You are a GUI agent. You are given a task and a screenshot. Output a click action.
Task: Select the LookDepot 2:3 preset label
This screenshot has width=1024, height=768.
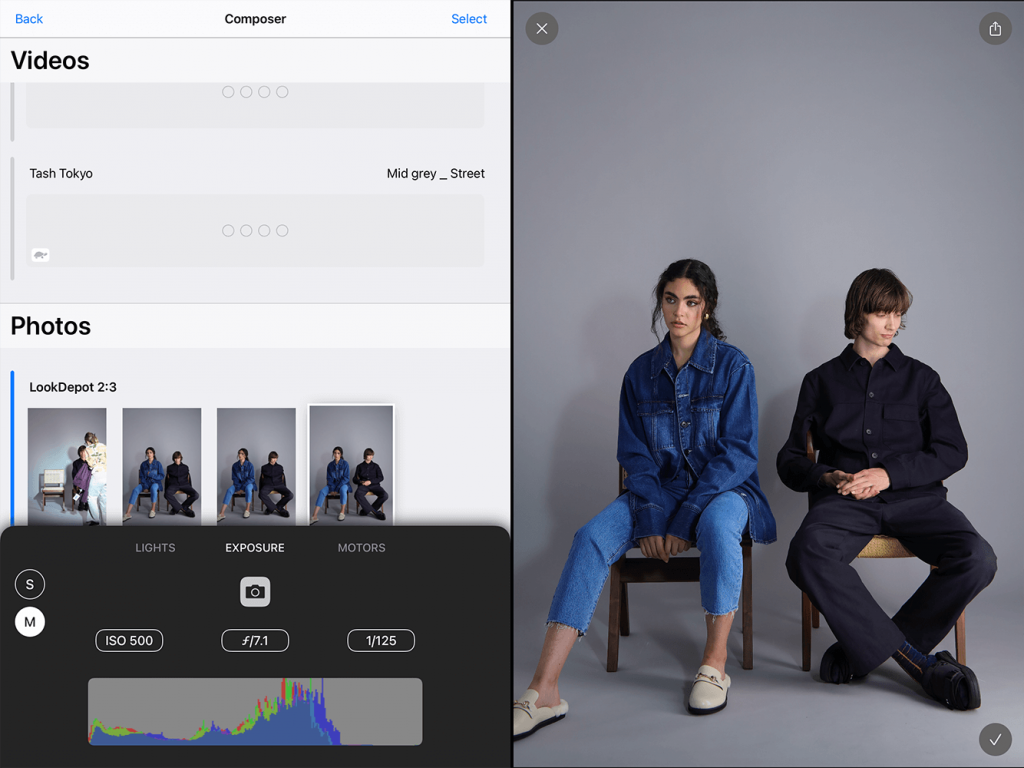tap(72, 387)
